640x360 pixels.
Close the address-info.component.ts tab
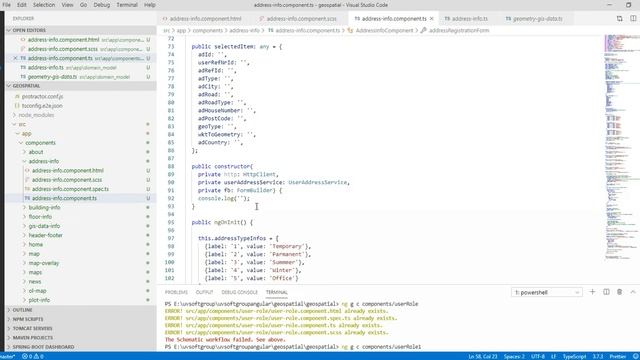(432, 19)
